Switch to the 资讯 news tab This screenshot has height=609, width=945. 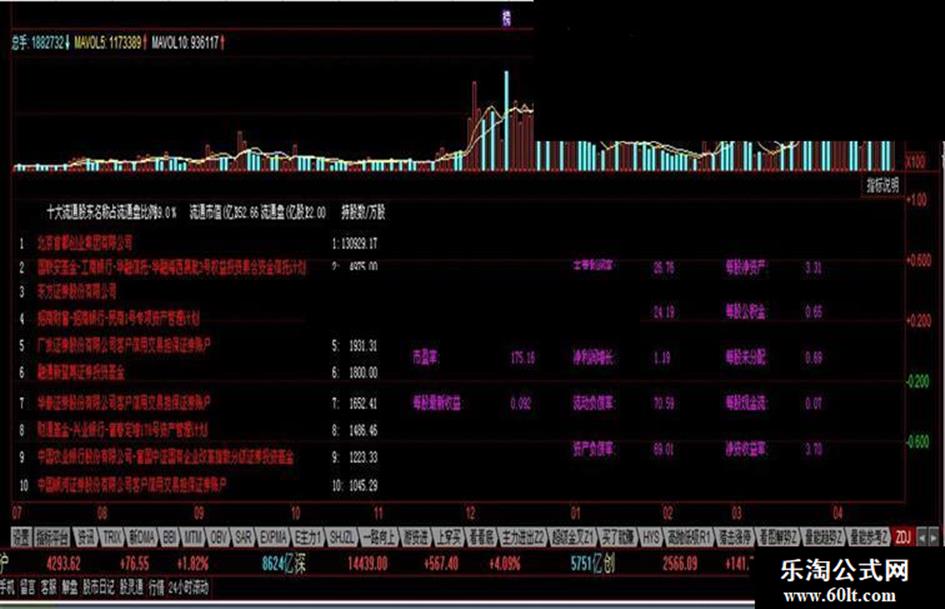pos(86,537)
